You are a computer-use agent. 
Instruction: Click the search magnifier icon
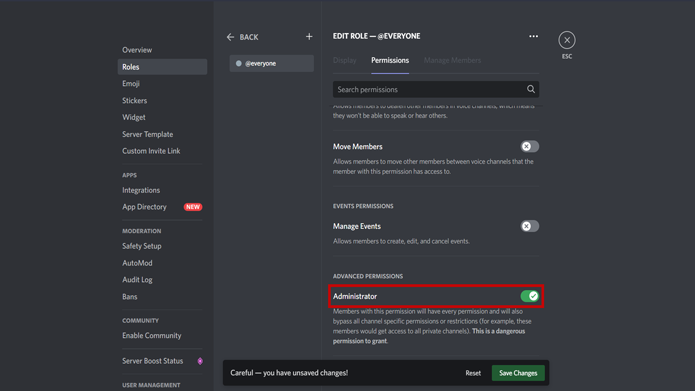[x=531, y=89]
